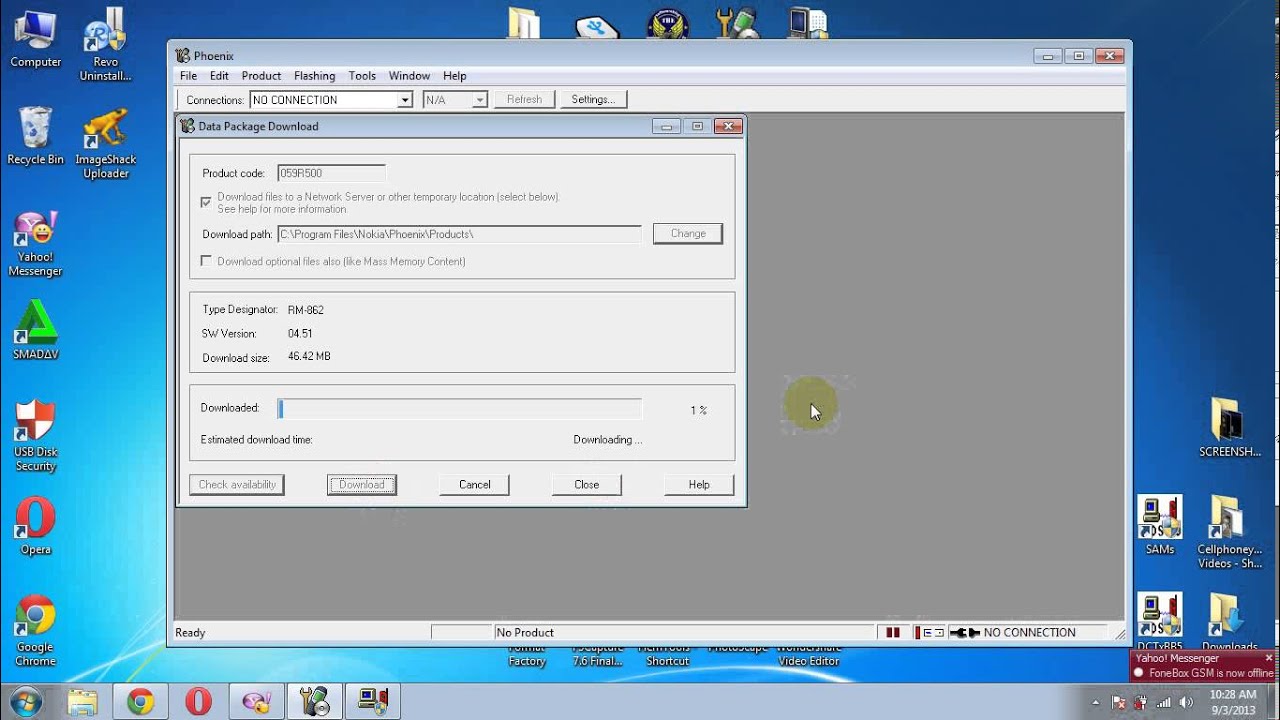Viewport: 1280px width, 720px height.
Task: Open the Edit menu
Action: coord(219,76)
